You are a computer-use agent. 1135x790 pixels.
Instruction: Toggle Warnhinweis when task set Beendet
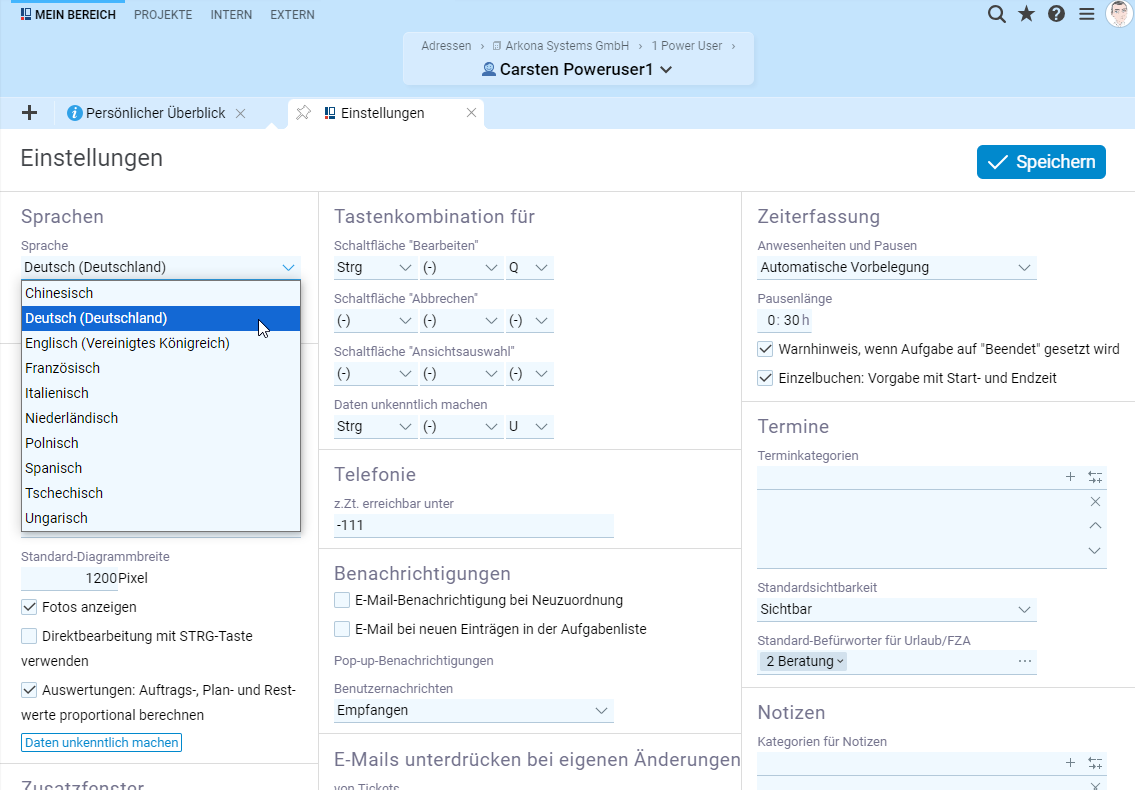coord(765,349)
